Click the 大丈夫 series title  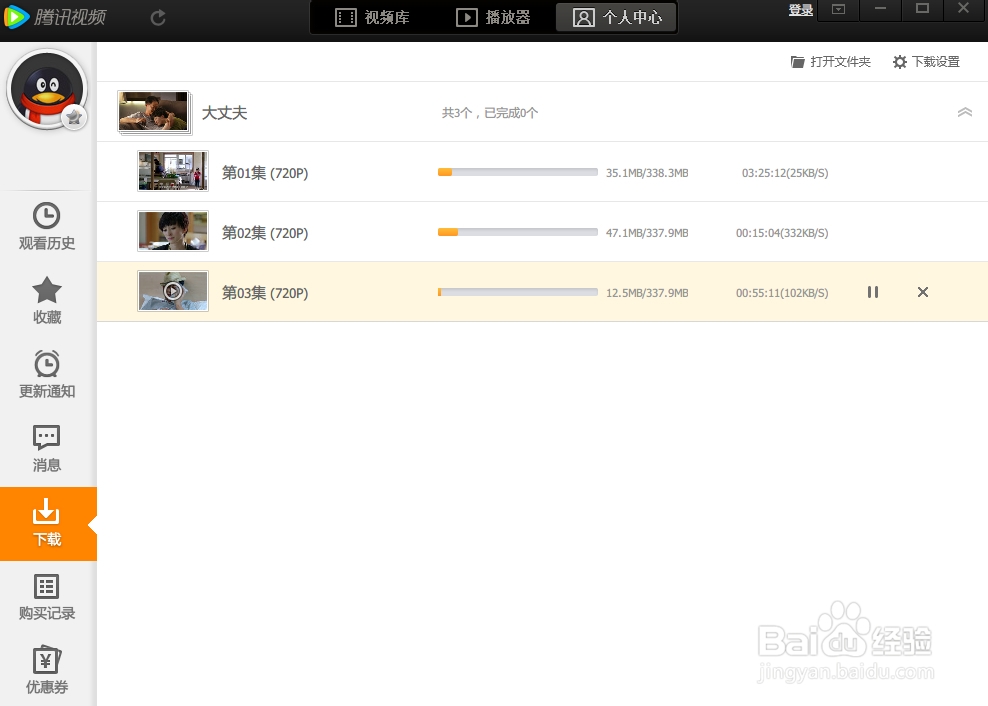click(x=224, y=113)
